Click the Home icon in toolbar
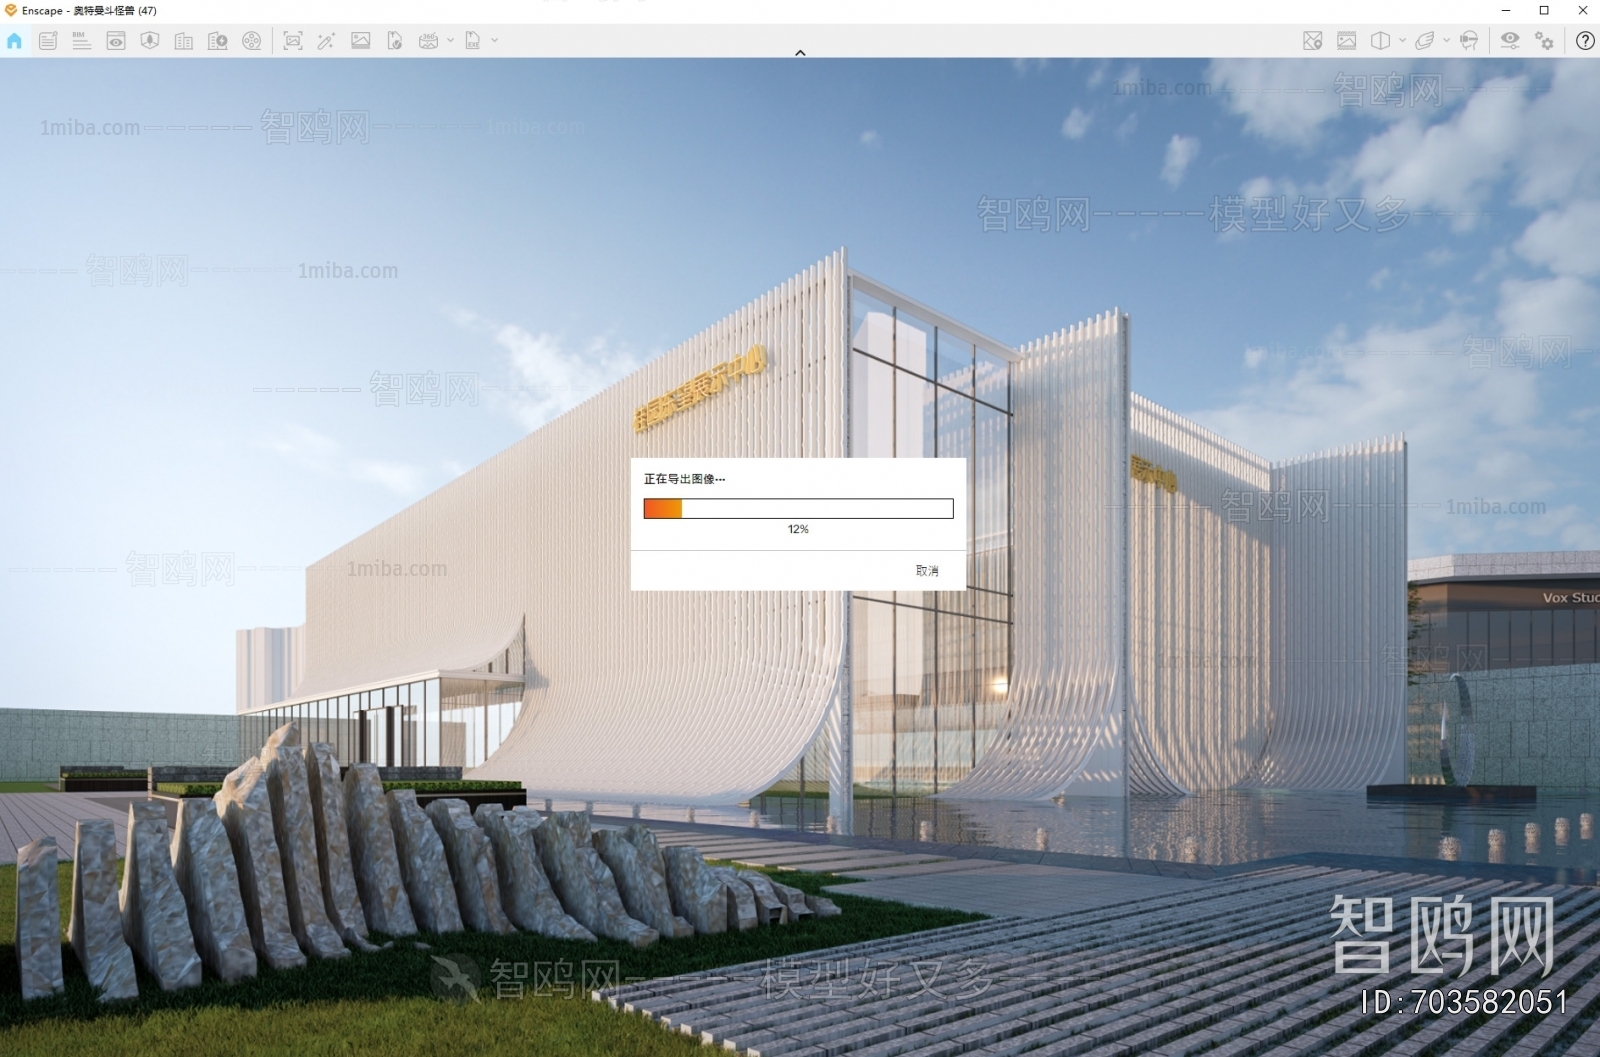Screen dimensions: 1600x1057 pos(14,41)
